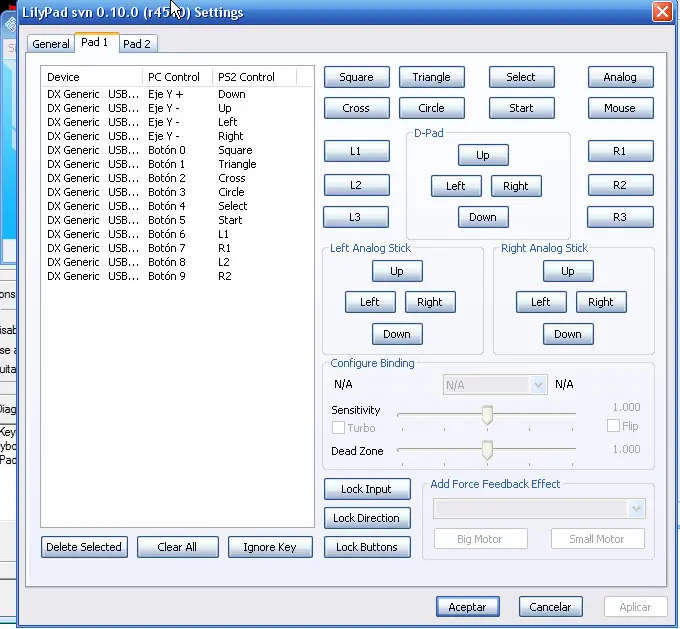Click D-Pad Right button

coord(516,186)
